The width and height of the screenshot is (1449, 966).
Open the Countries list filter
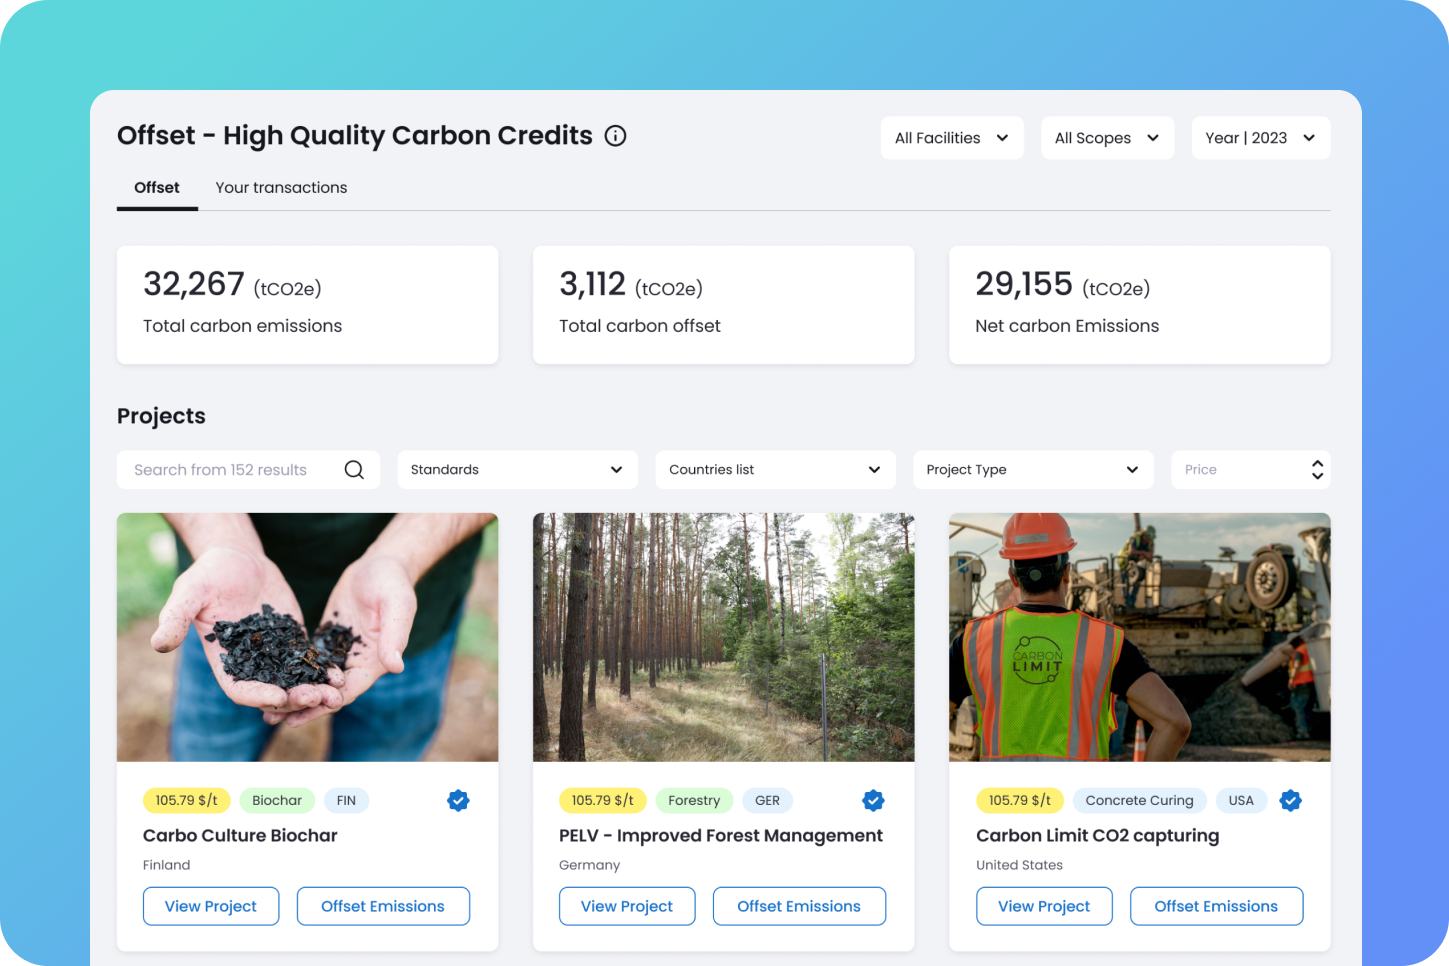[775, 470]
